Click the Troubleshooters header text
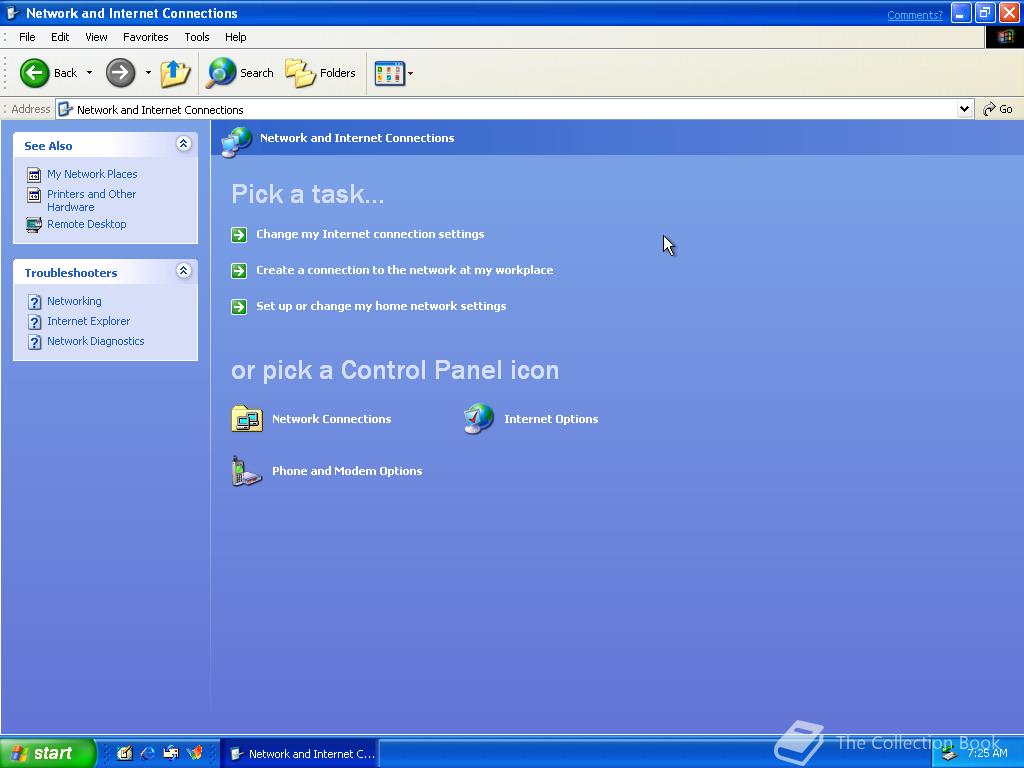The width and height of the screenshot is (1024, 768). [x=71, y=273]
